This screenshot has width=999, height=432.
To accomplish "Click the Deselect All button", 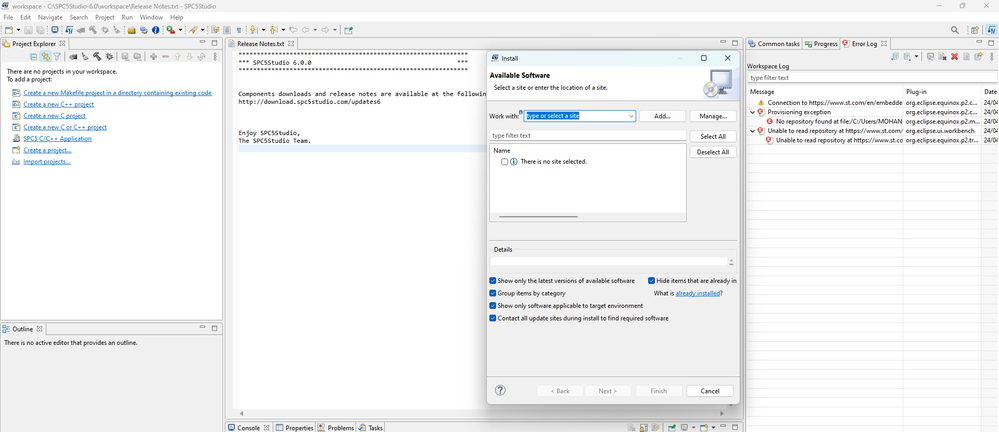I will pyautogui.click(x=712, y=152).
